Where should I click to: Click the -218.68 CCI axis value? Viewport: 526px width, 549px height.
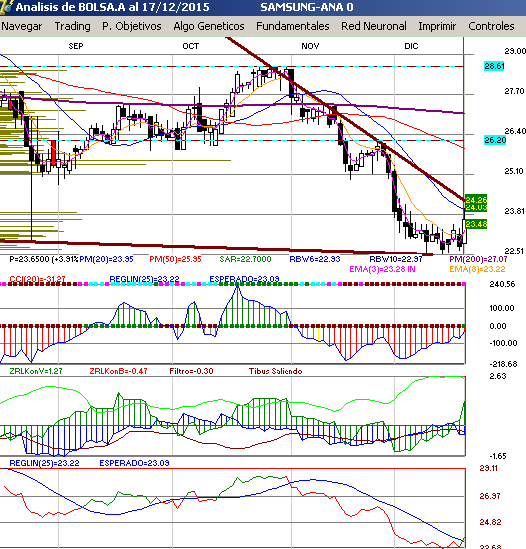tap(503, 364)
